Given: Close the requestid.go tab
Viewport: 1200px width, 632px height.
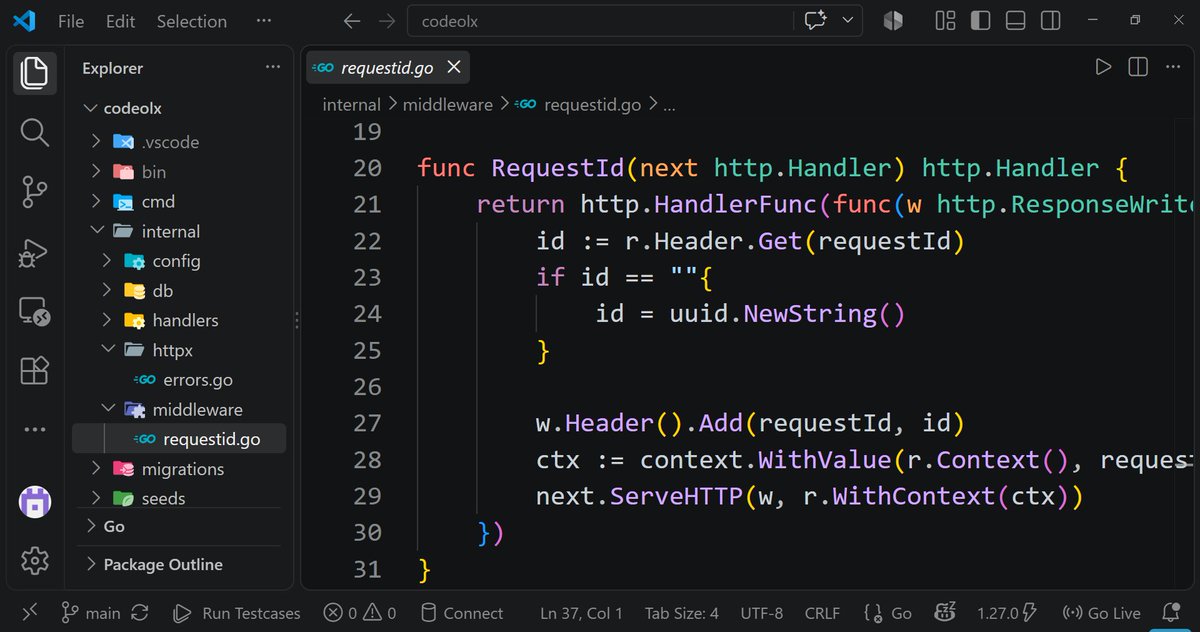Looking at the screenshot, I should (453, 67).
